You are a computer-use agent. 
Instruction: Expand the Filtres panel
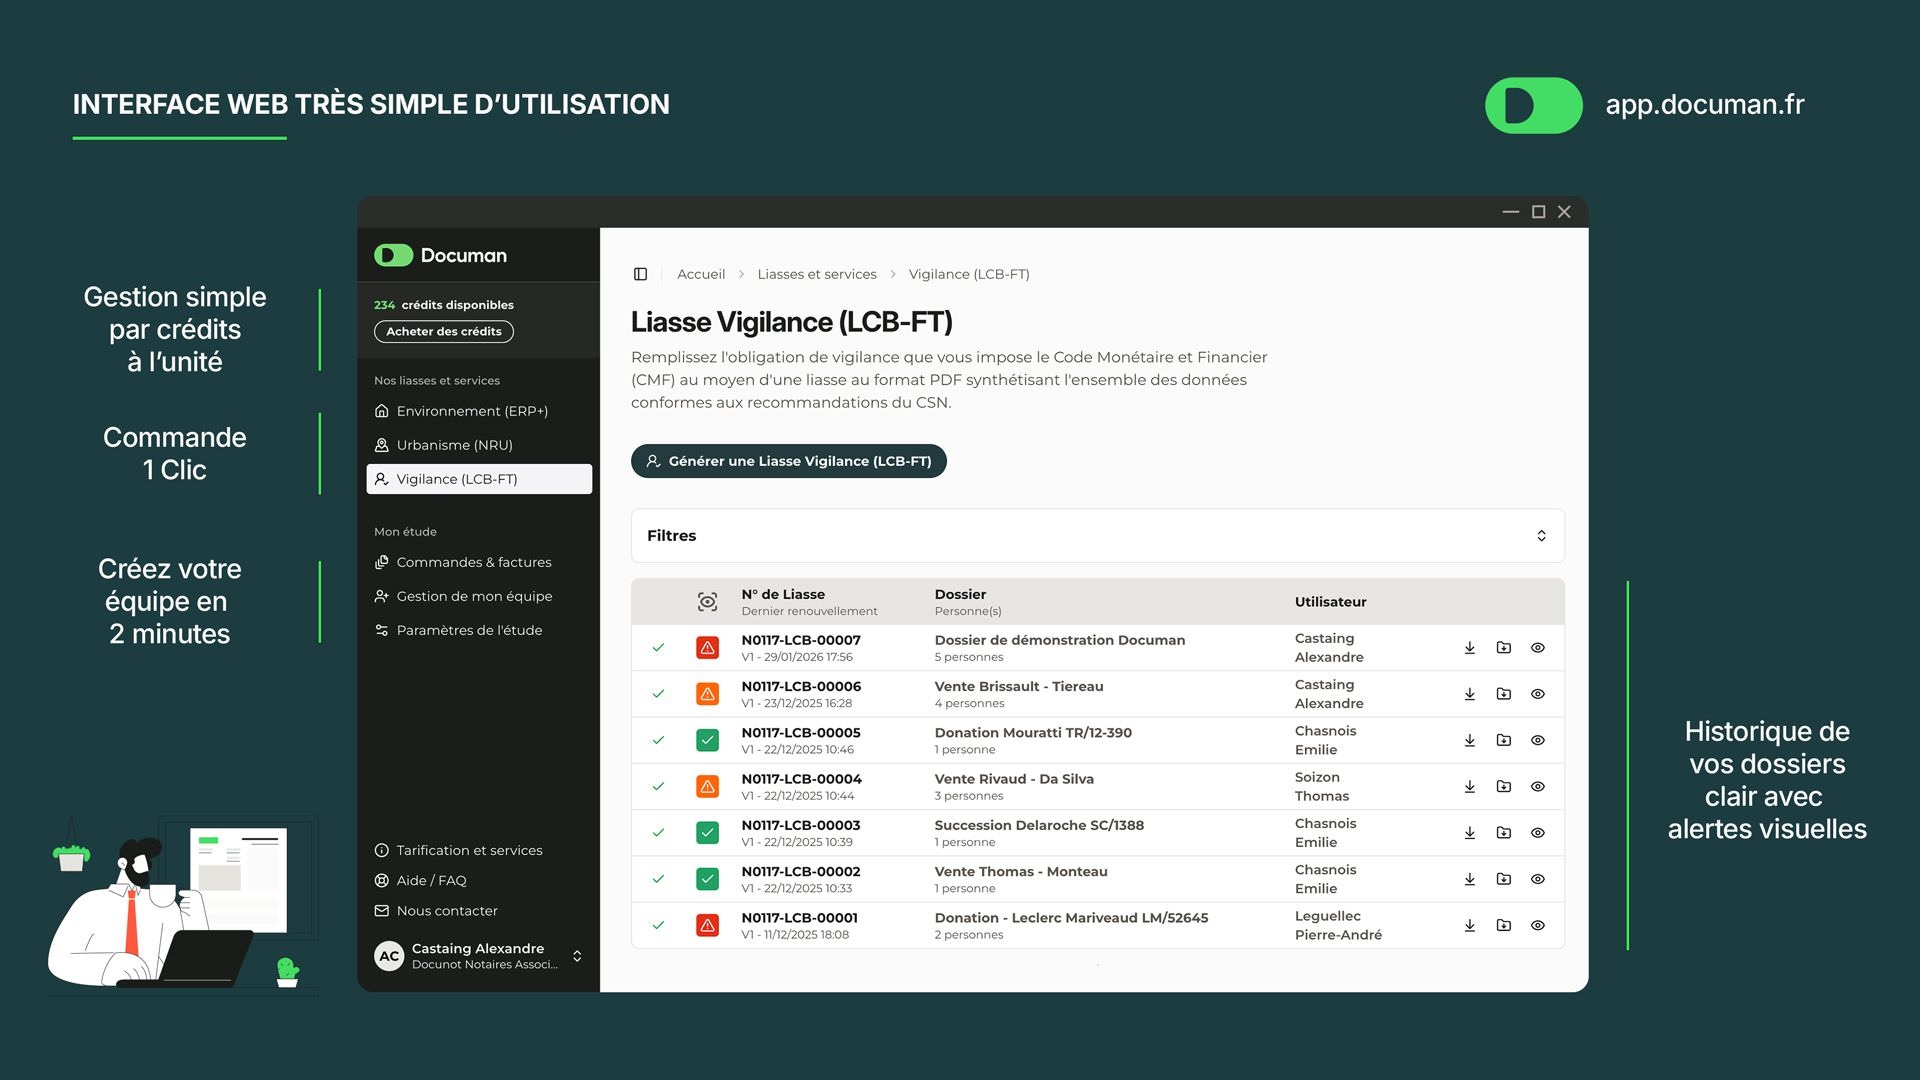pos(1541,536)
